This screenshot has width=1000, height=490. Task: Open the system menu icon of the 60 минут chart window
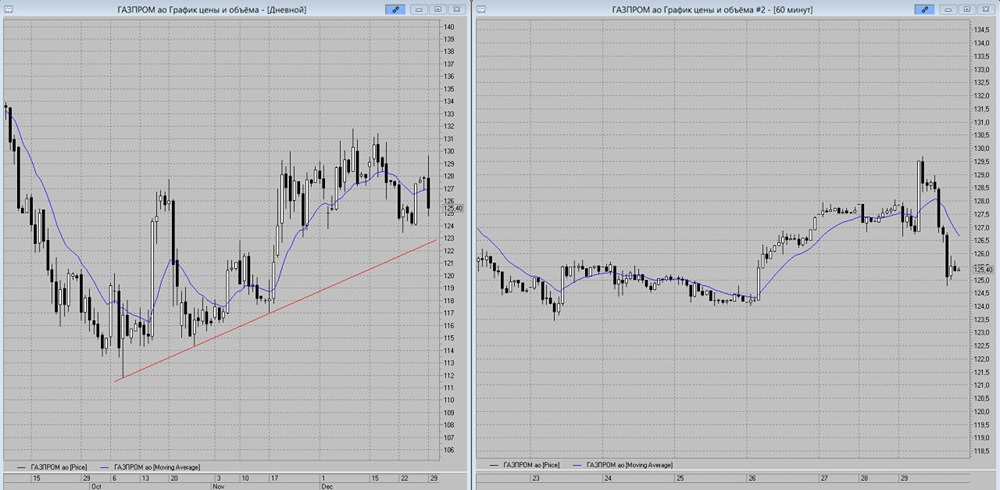point(481,9)
